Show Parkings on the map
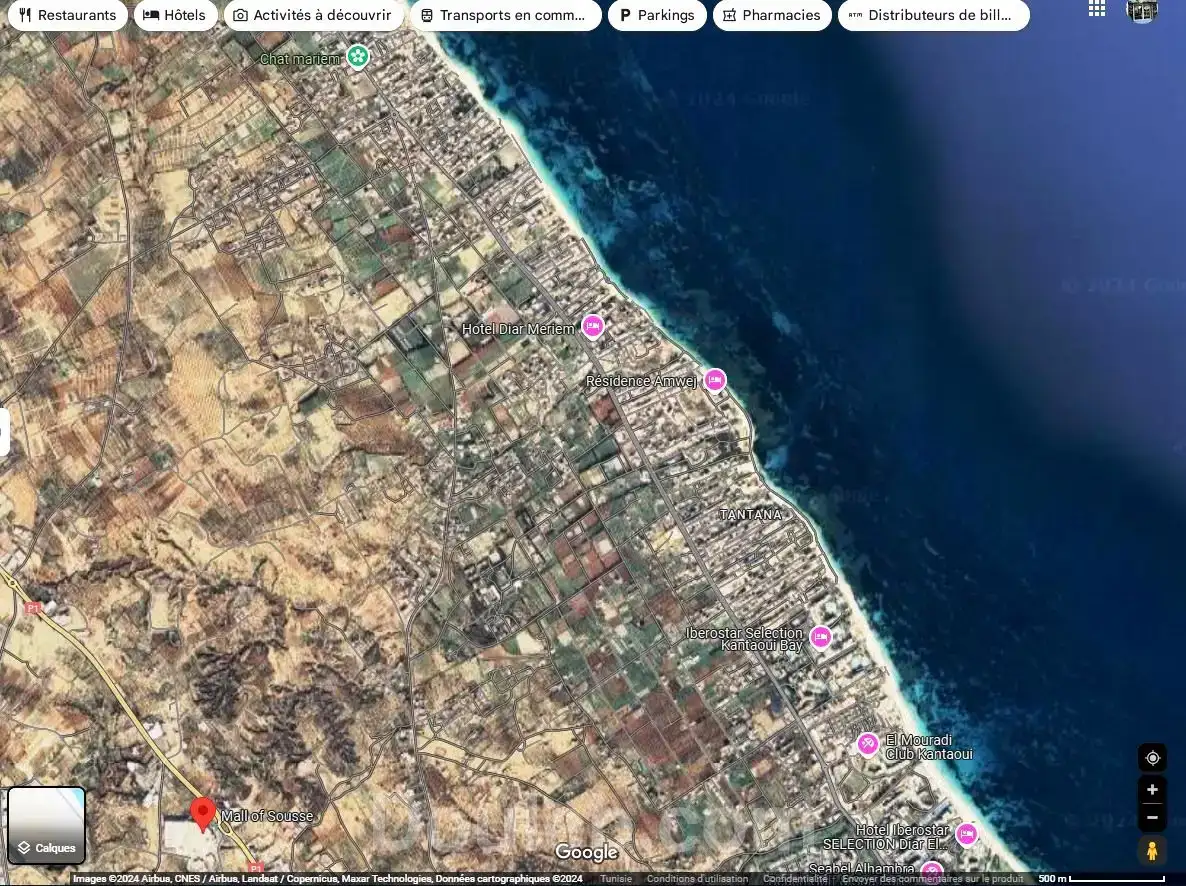 656,15
